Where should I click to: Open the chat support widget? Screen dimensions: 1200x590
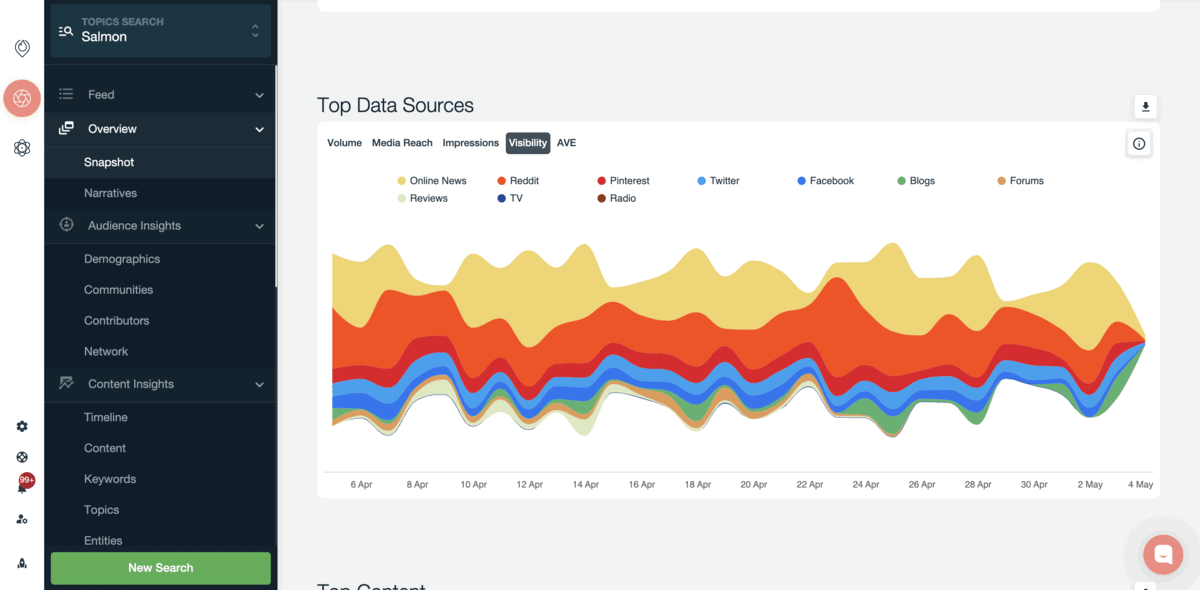pos(1162,553)
